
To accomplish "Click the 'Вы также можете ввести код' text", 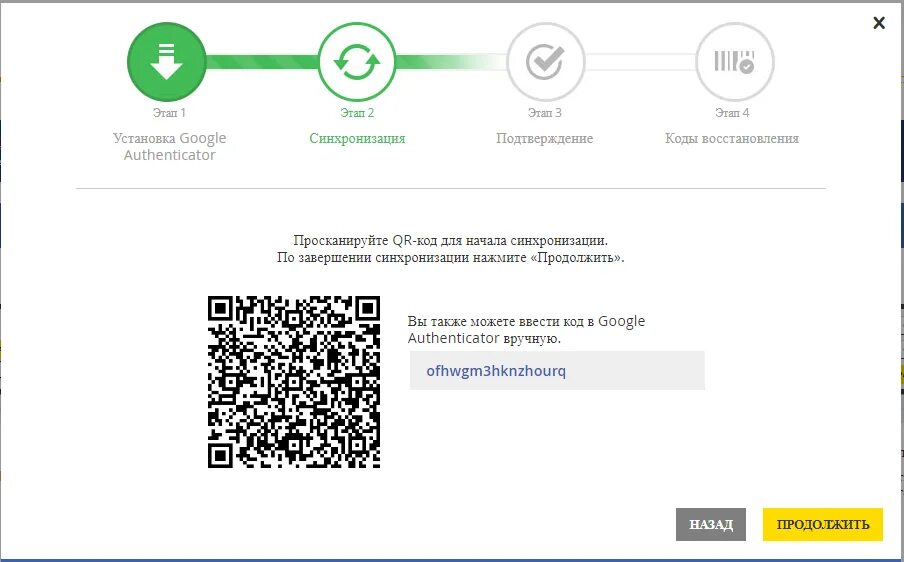I will [526, 330].
